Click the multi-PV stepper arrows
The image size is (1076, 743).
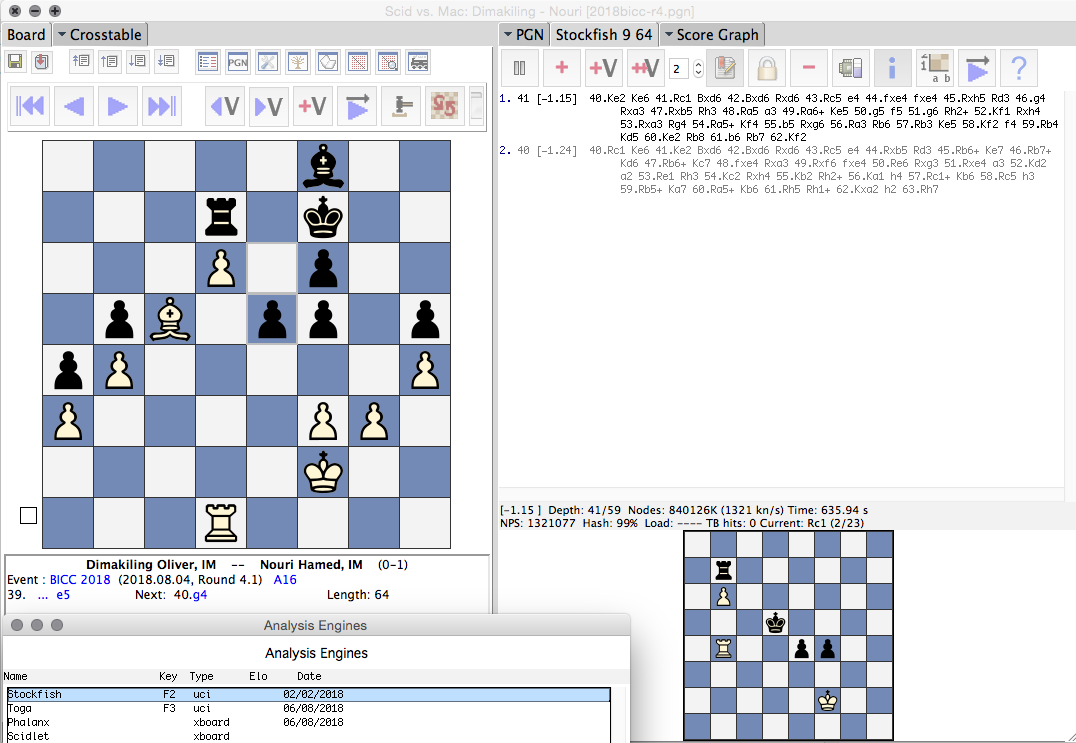pyautogui.click(x=699, y=69)
